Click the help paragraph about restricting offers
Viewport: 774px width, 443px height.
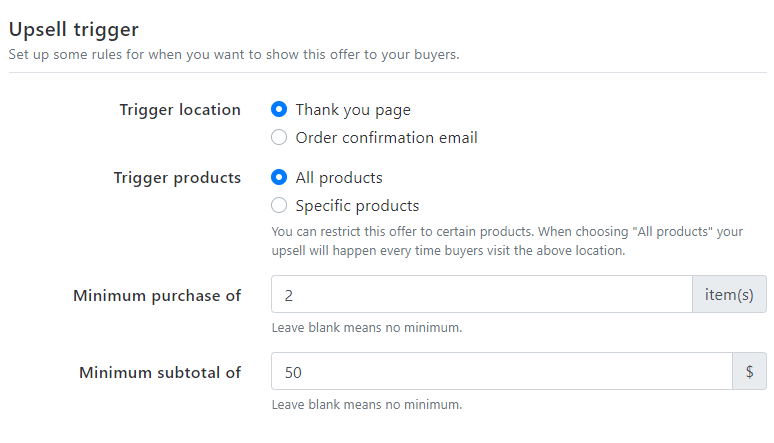507,241
